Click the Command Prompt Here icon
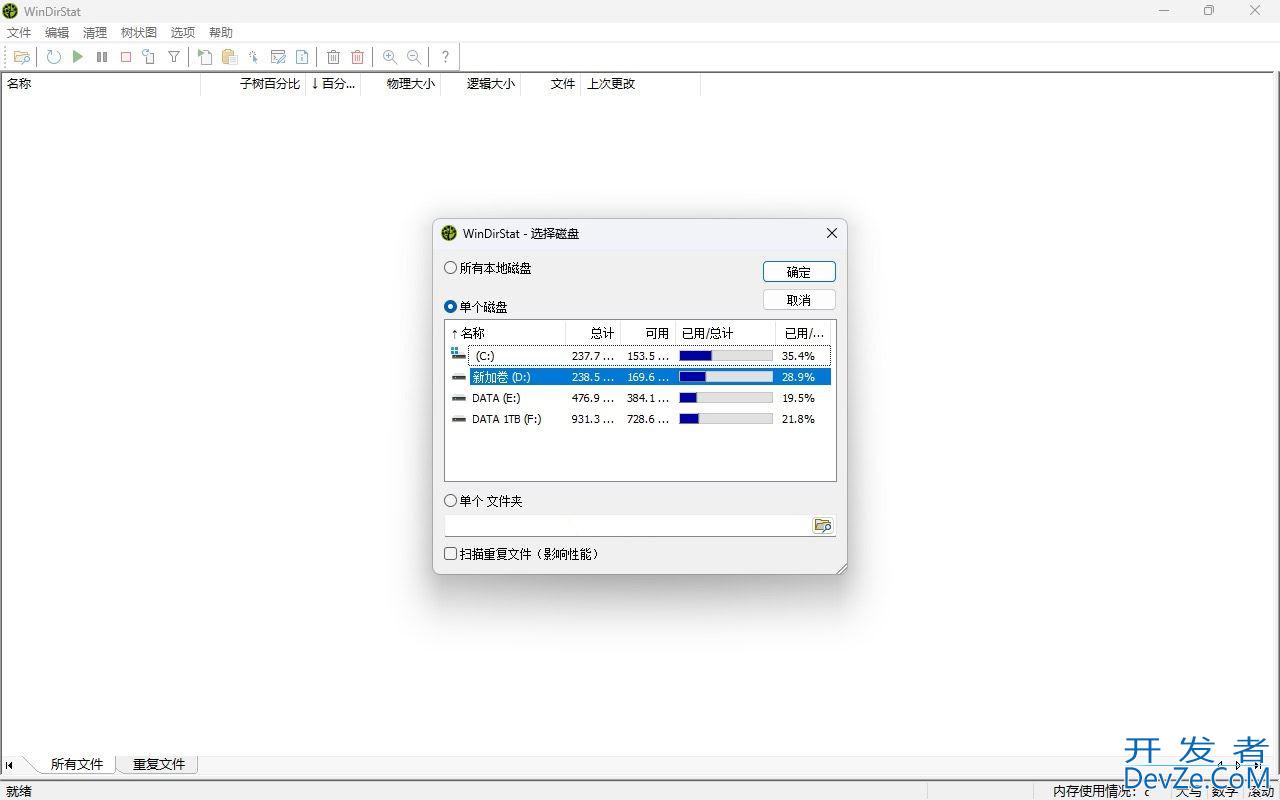The image size is (1280, 800). (278, 57)
